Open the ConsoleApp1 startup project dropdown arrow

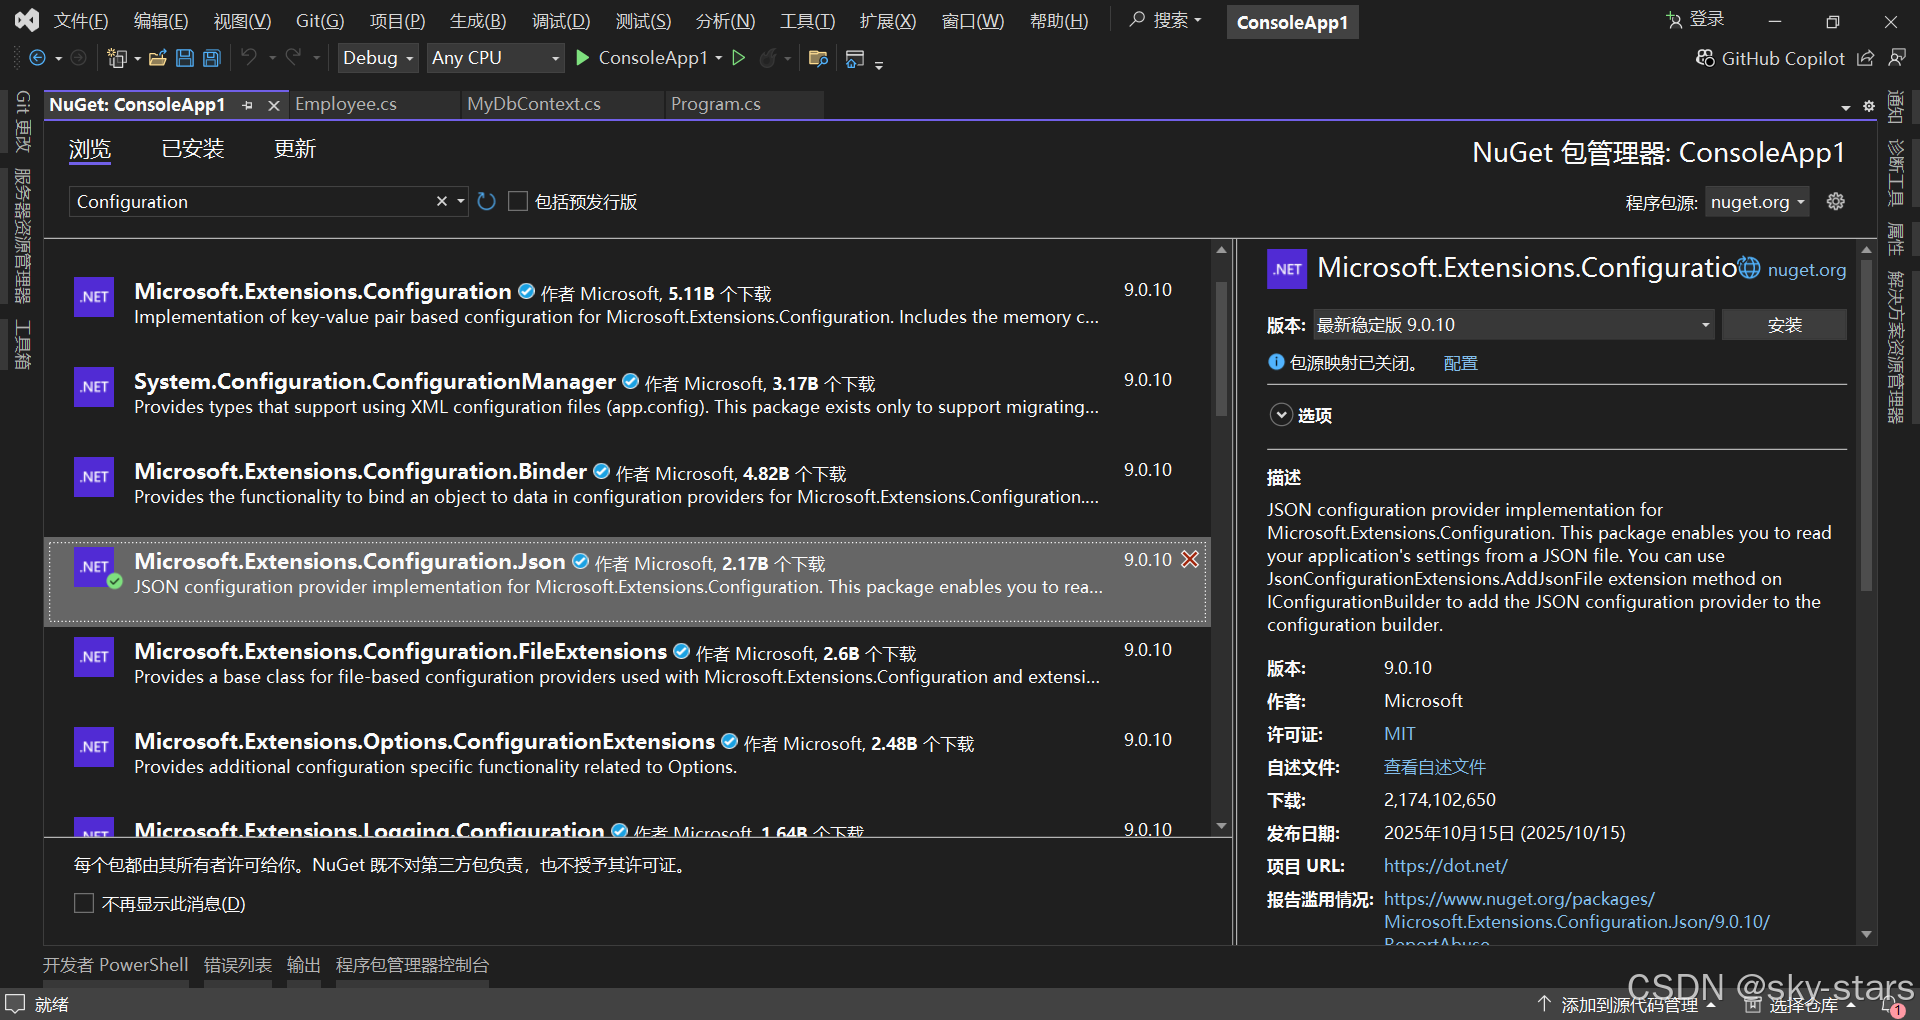click(x=719, y=58)
